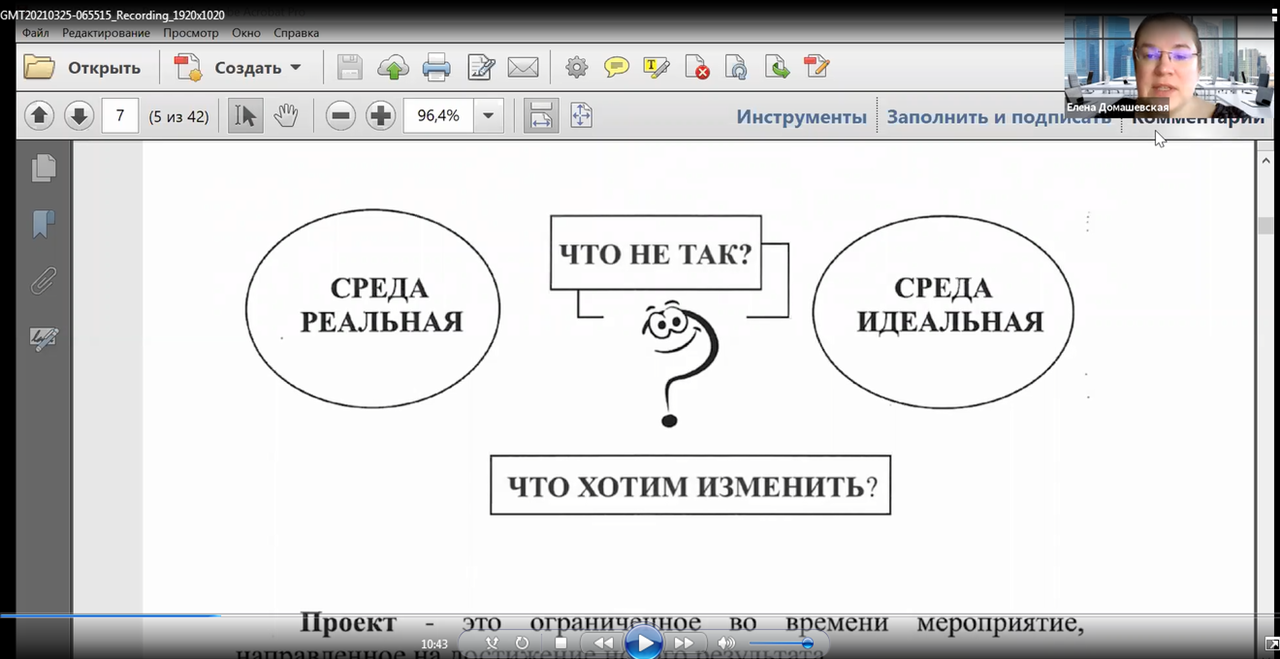Click the rewind button in media player
The image size is (1280, 659).
tap(603, 643)
